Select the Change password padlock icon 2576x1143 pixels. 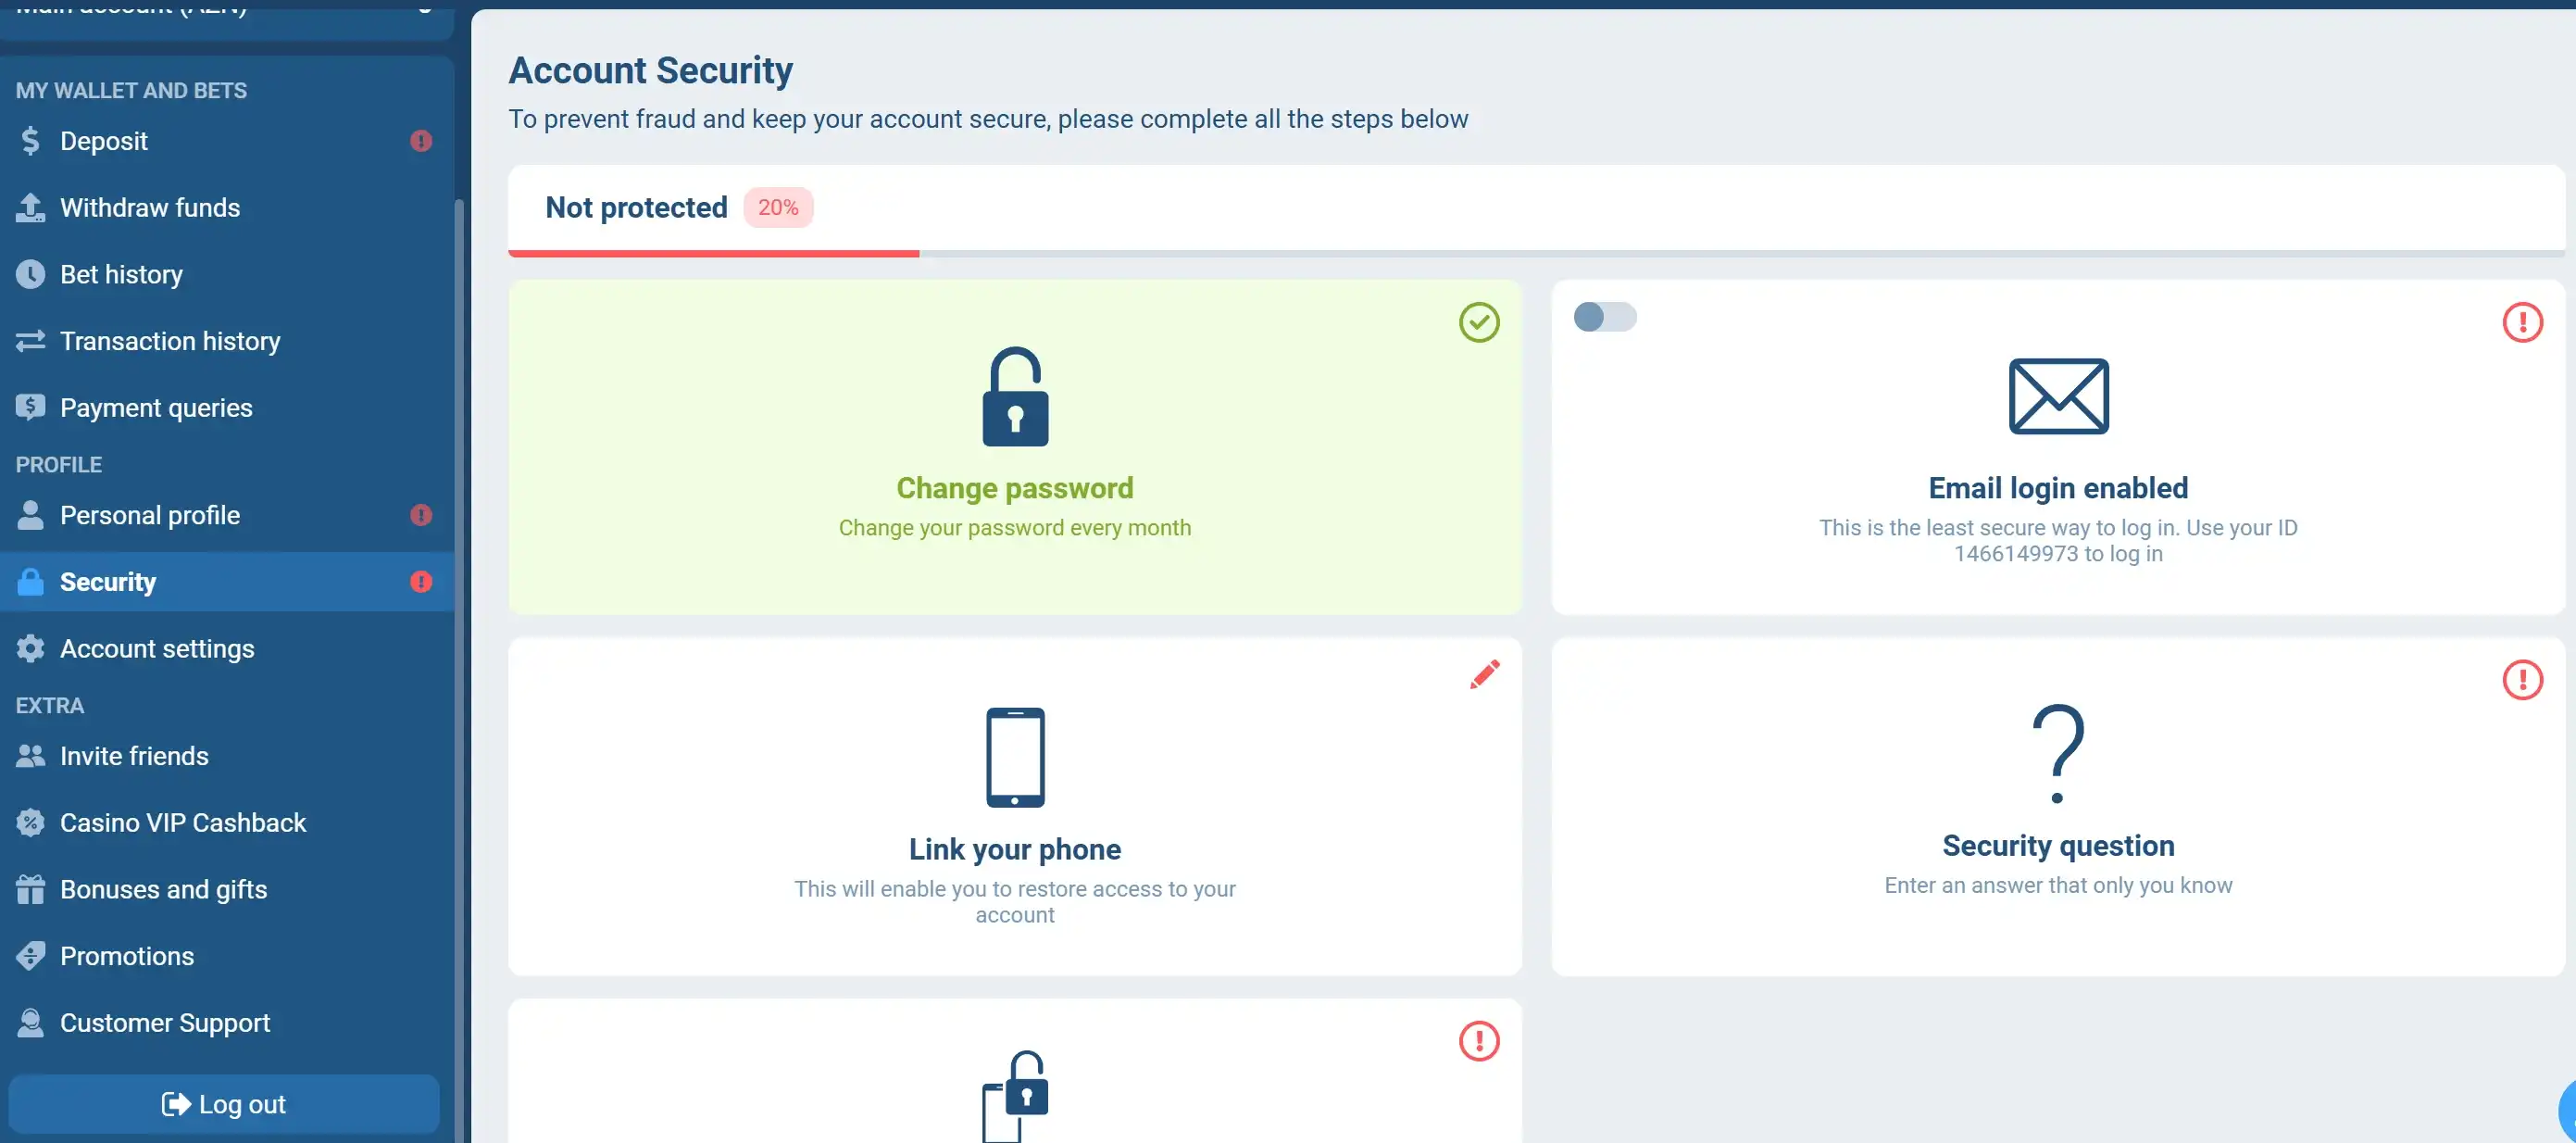tap(1014, 397)
